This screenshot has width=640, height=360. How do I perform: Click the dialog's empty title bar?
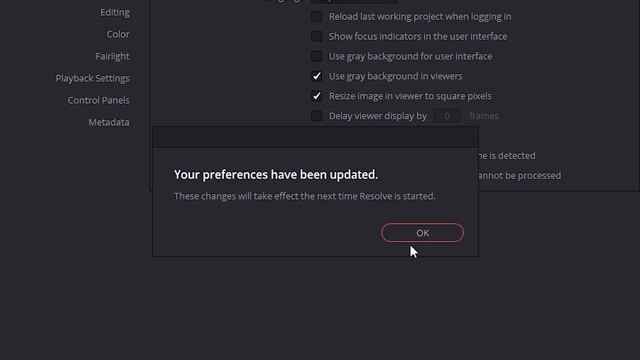point(315,137)
